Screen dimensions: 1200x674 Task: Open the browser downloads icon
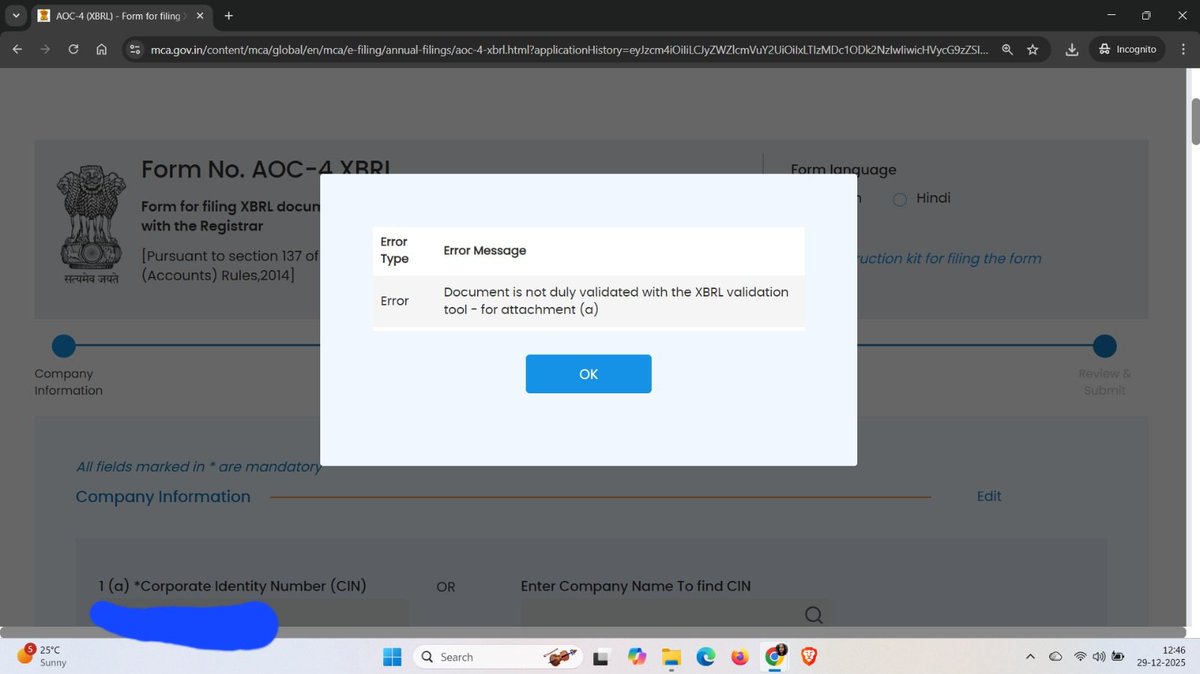click(x=1072, y=49)
